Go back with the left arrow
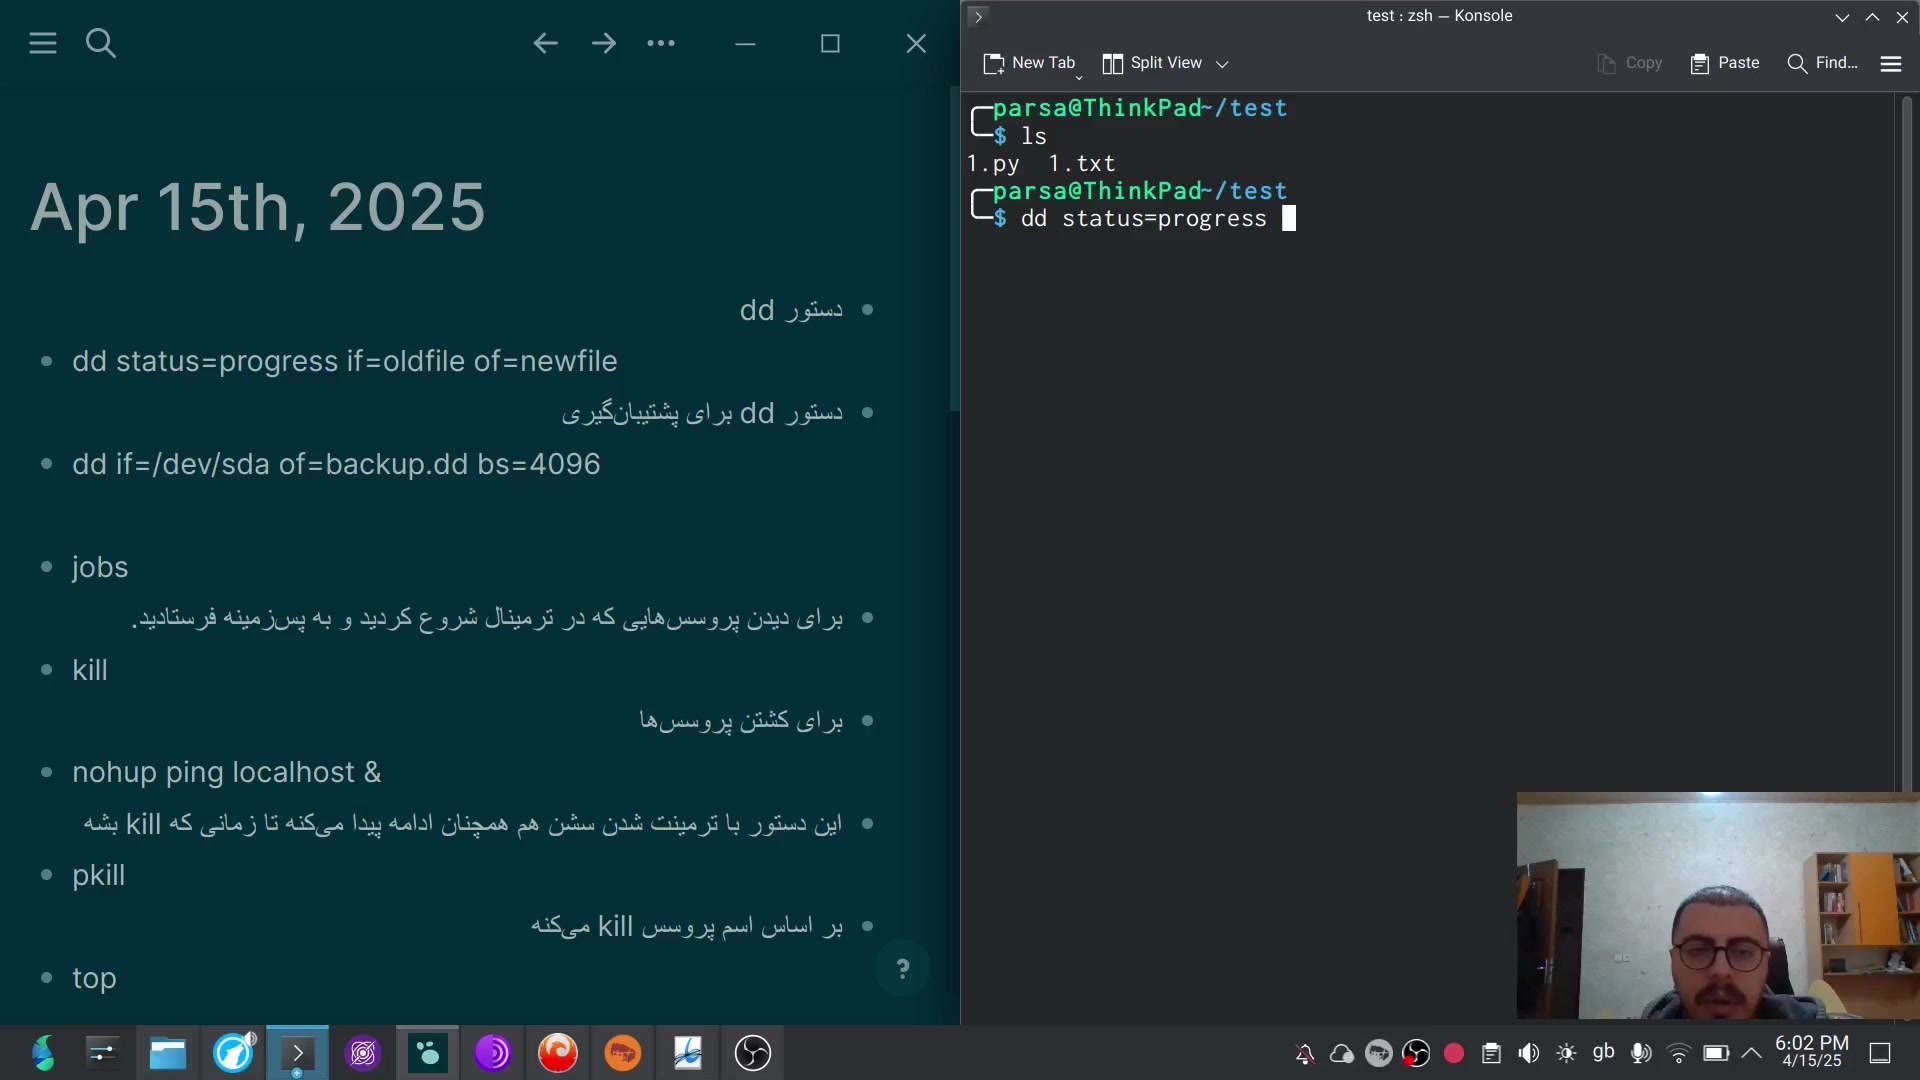The height and width of the screenshot is (1080, 1920). pos(545,43)
